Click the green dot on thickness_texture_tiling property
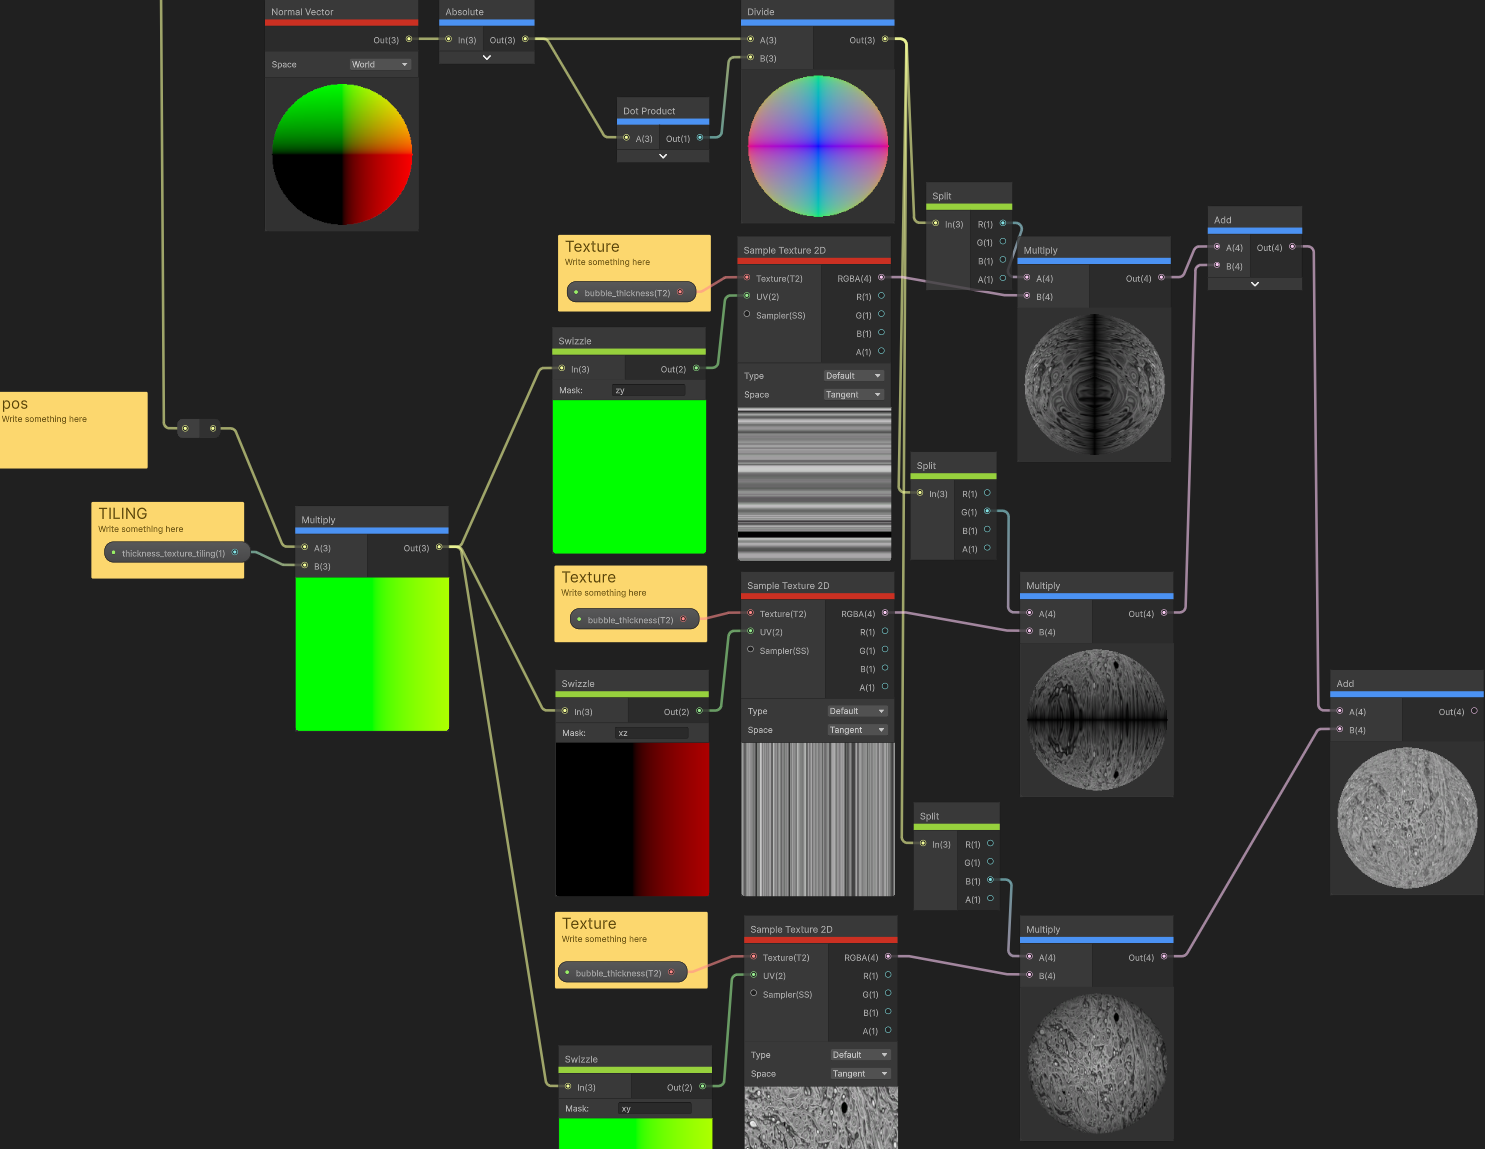1485x1149 pixels. point(113,551)
